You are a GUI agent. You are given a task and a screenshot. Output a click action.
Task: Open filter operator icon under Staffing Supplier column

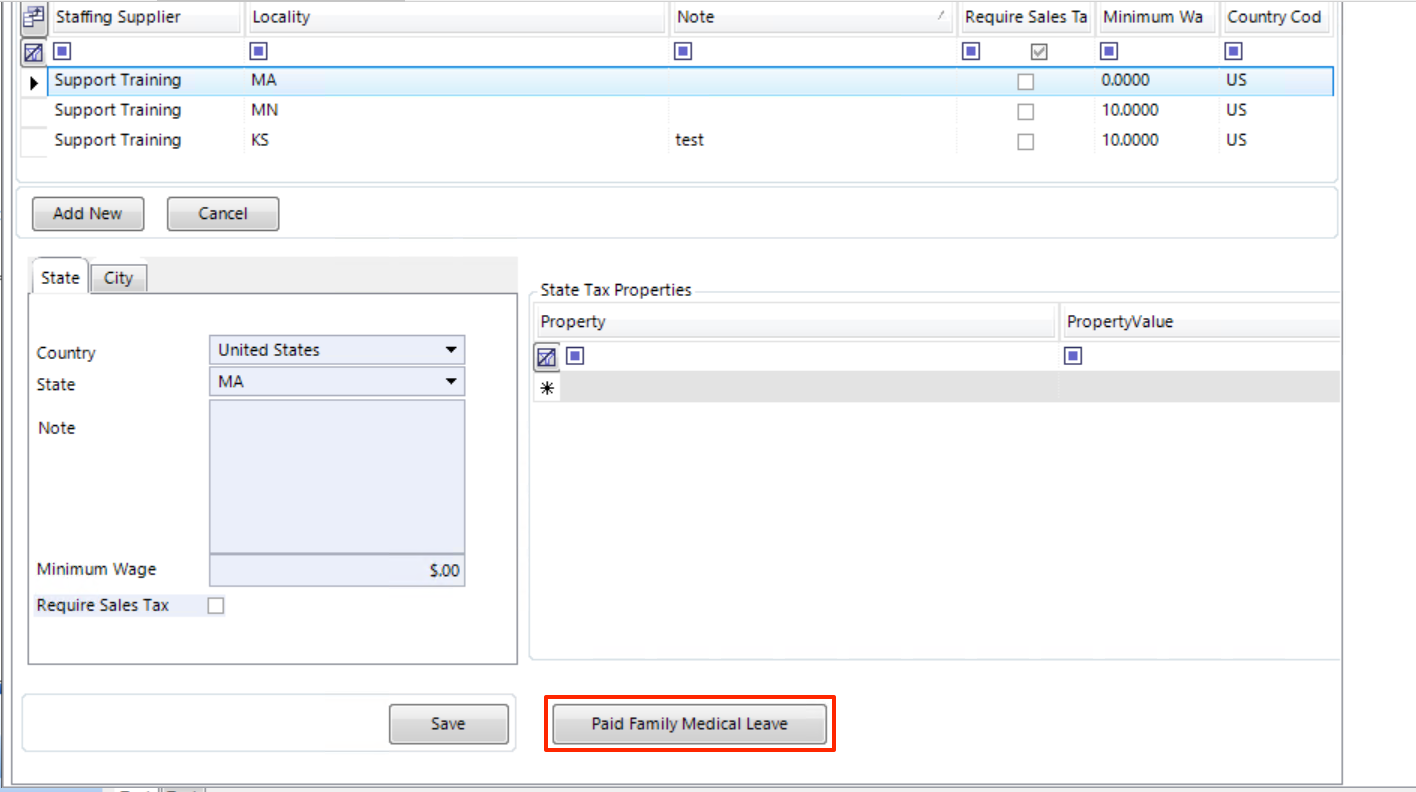pos(62,51)
